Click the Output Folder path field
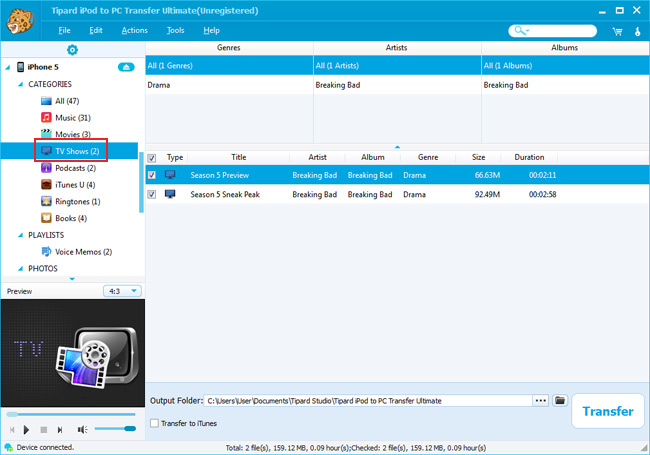 pos(368,401)
